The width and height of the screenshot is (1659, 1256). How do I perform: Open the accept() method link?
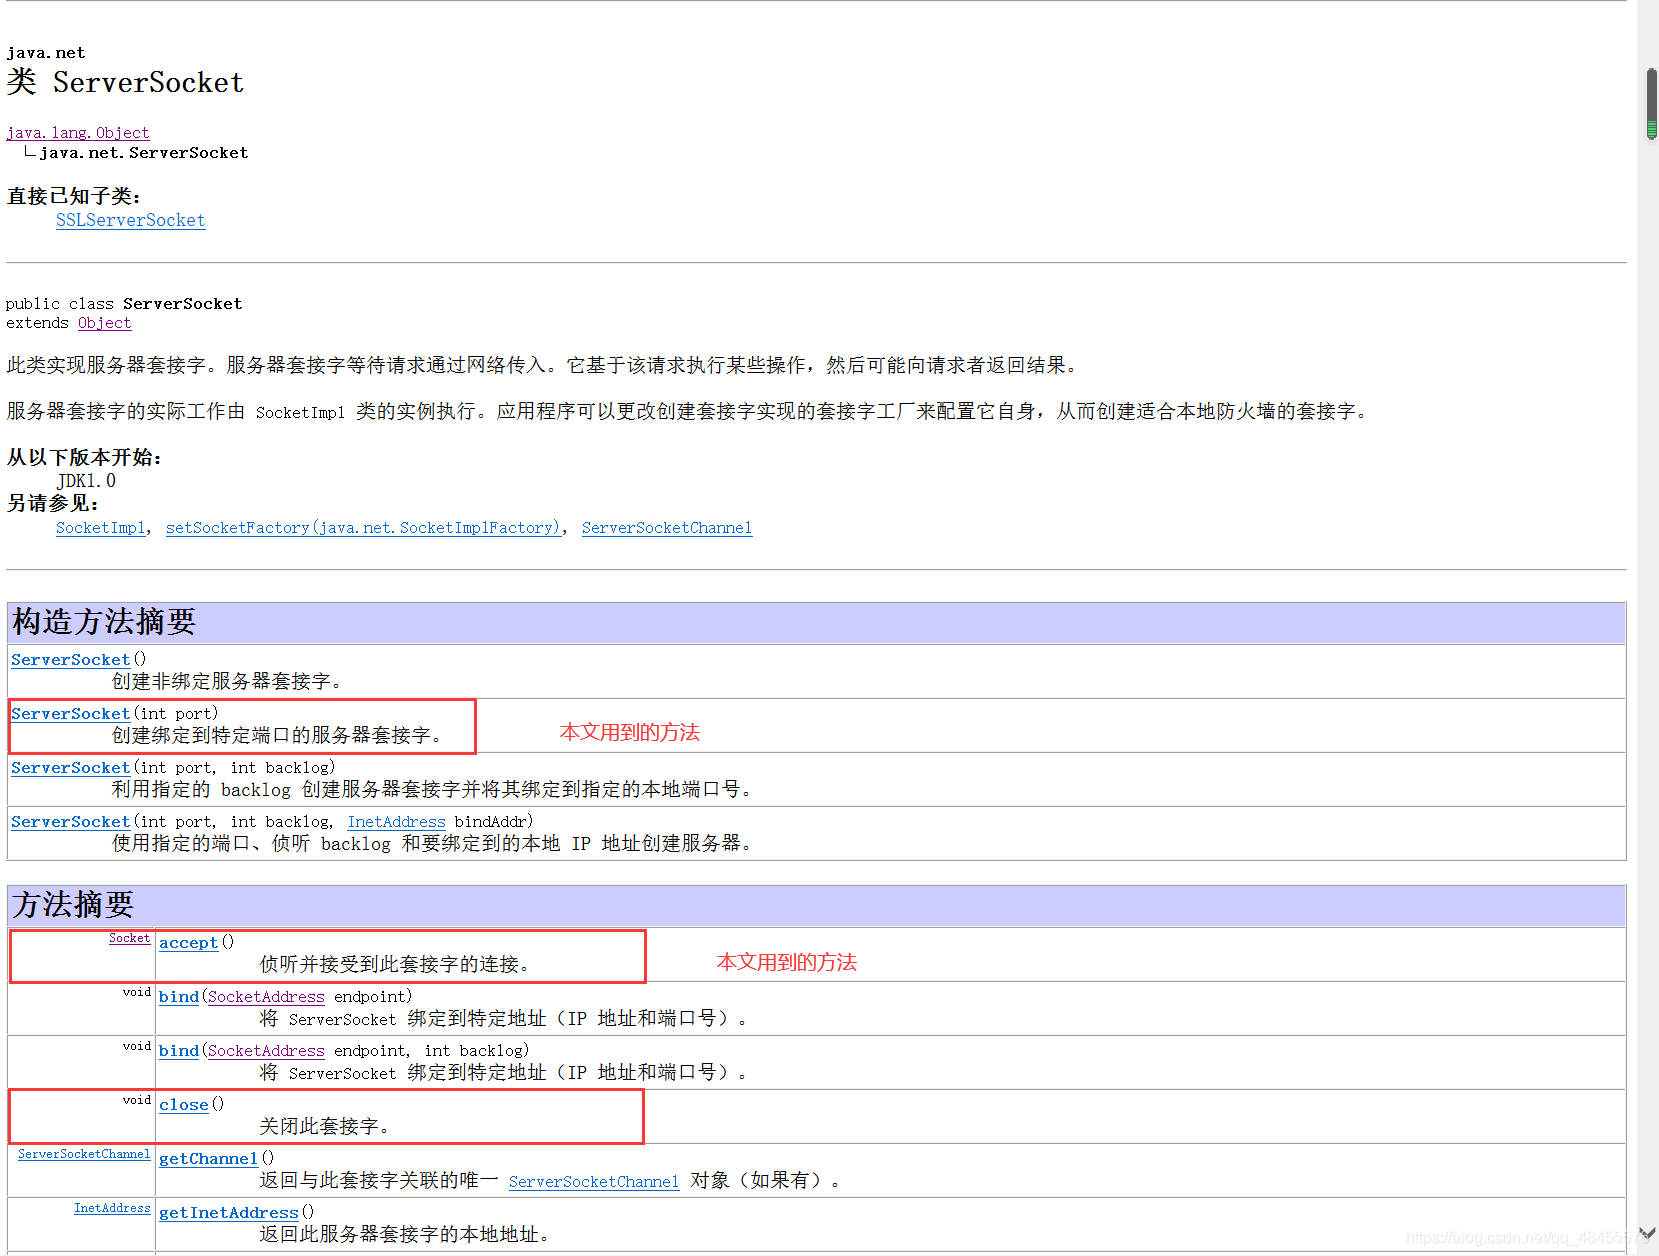pyautogui.click(x=189, y=943)
